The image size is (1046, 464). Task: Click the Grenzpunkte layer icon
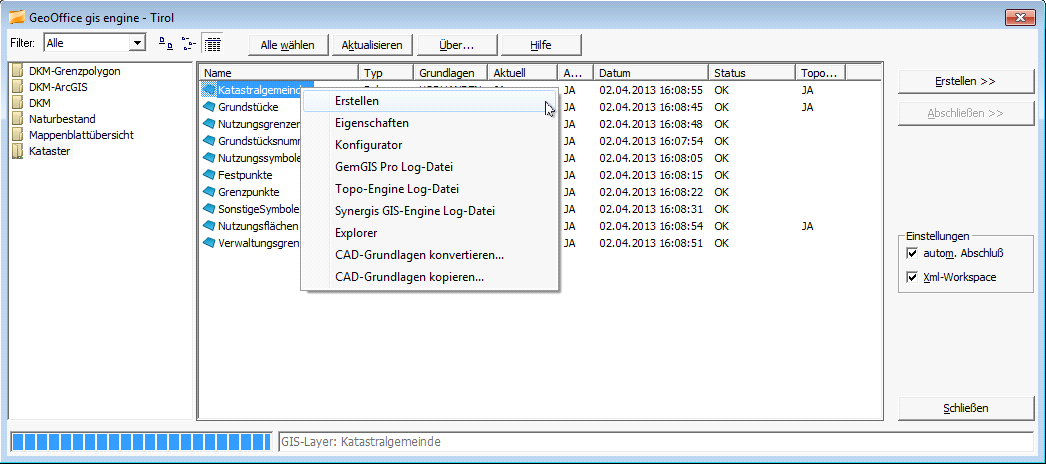(209, 191)
